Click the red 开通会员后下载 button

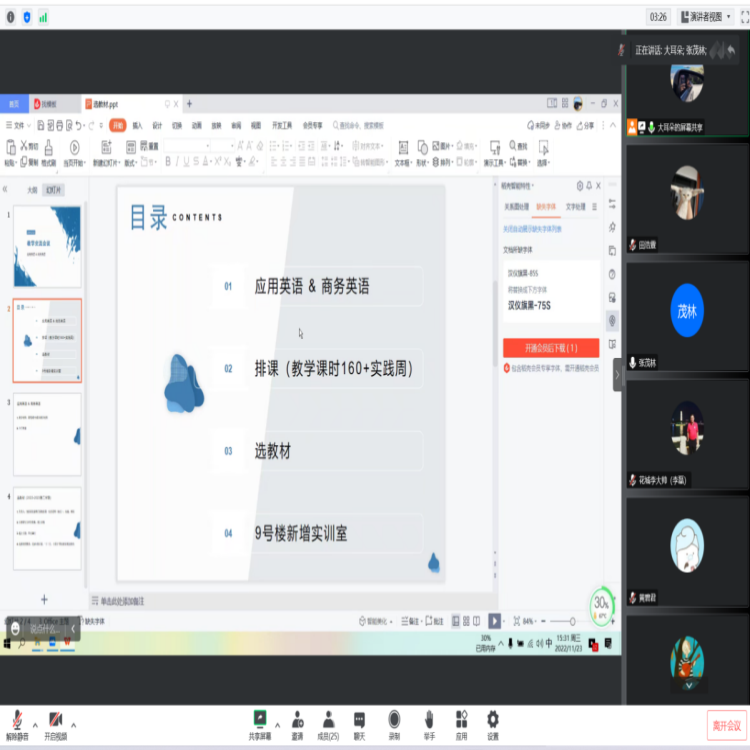[551, 348]
